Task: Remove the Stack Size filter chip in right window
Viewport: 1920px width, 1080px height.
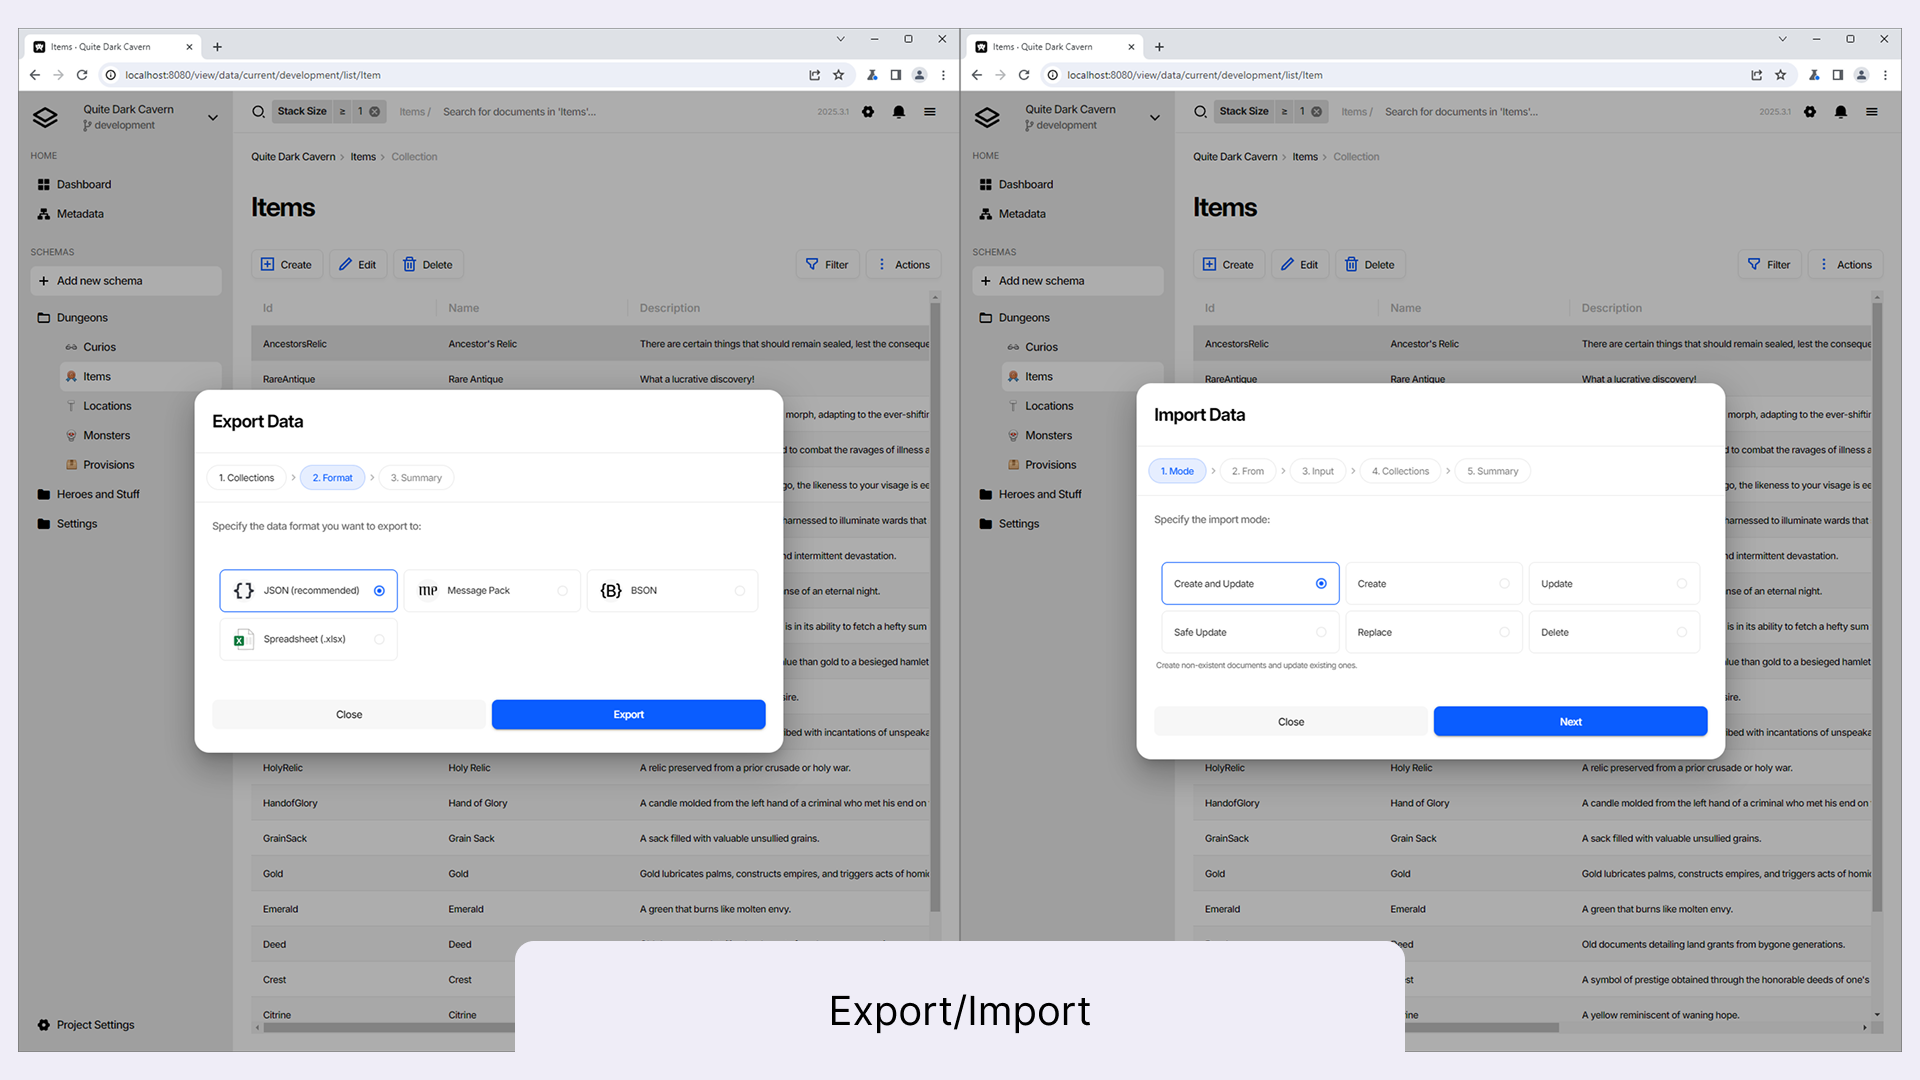Action: 1317,112
